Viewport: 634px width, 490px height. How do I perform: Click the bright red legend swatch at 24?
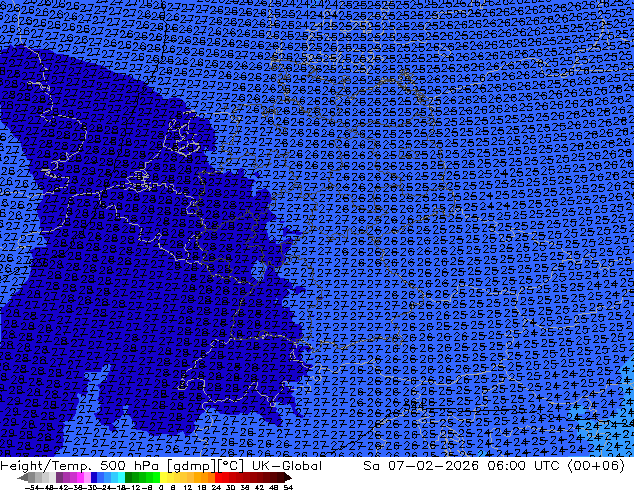click(218, 477)
